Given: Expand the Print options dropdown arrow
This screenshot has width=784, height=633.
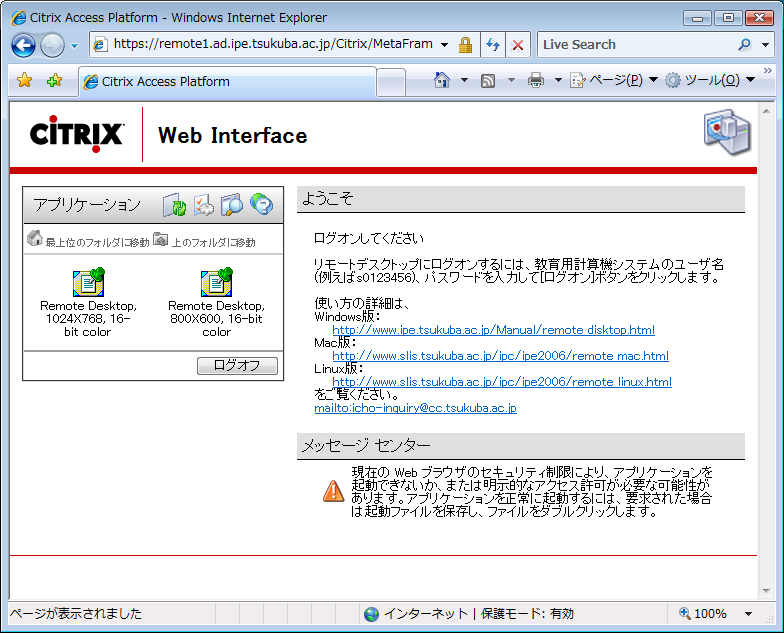Looking at the screenshot, I should pyautogui.click(x=558, y=80).
